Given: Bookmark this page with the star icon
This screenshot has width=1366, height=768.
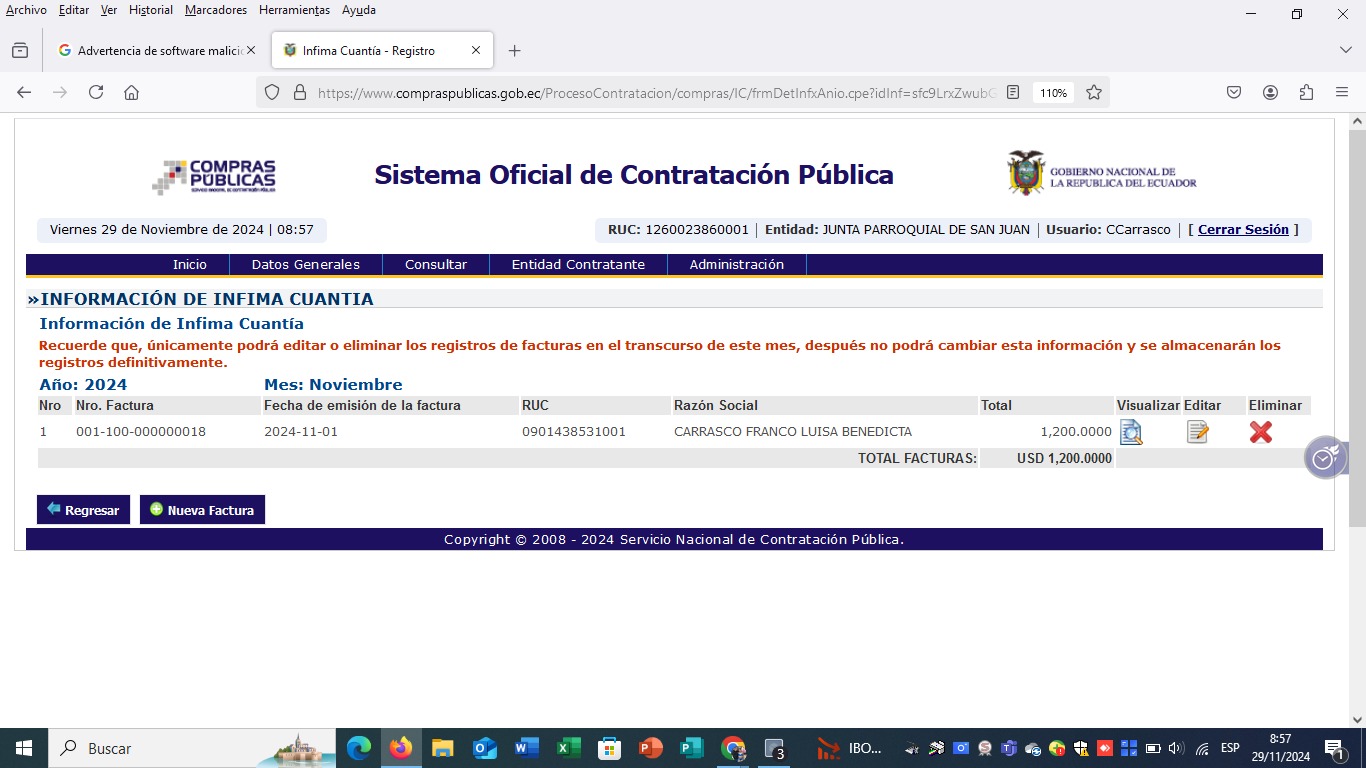Looking at the screenshot, I should coord(1094,92).
